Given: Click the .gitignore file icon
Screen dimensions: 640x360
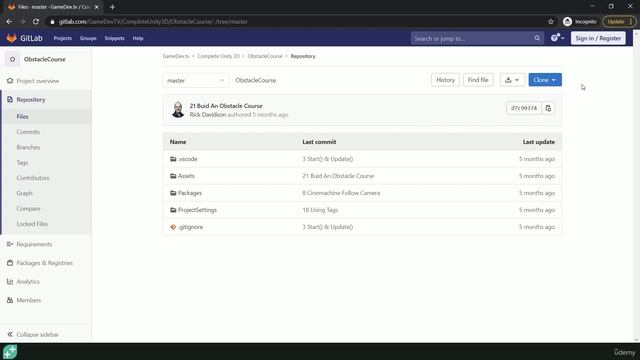Looking at the screenshot, I should click(x=173, y=227).
